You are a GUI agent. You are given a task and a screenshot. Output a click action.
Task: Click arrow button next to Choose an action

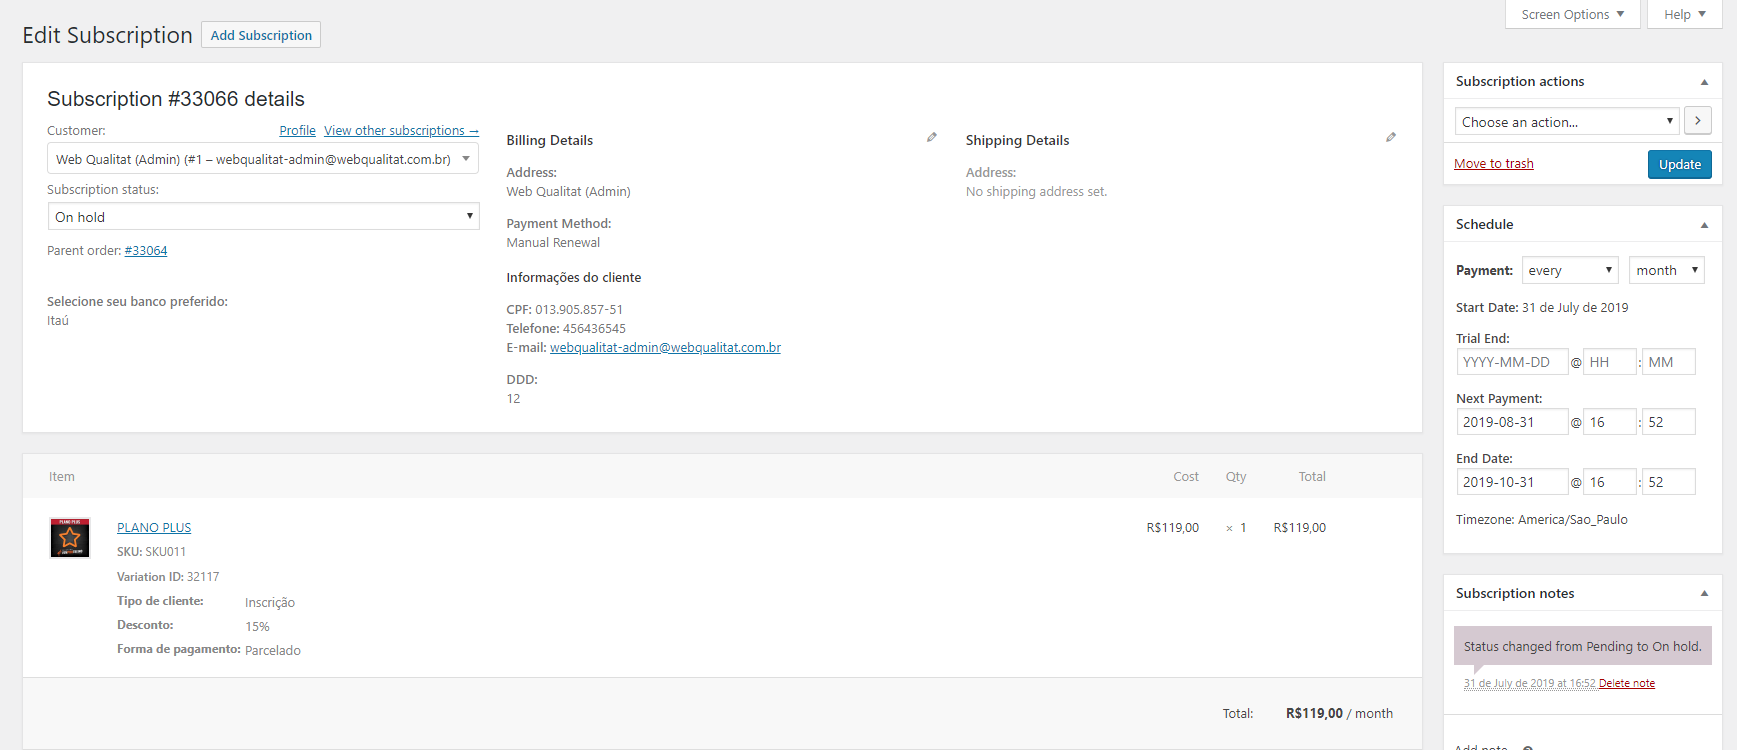point(1697,121)
